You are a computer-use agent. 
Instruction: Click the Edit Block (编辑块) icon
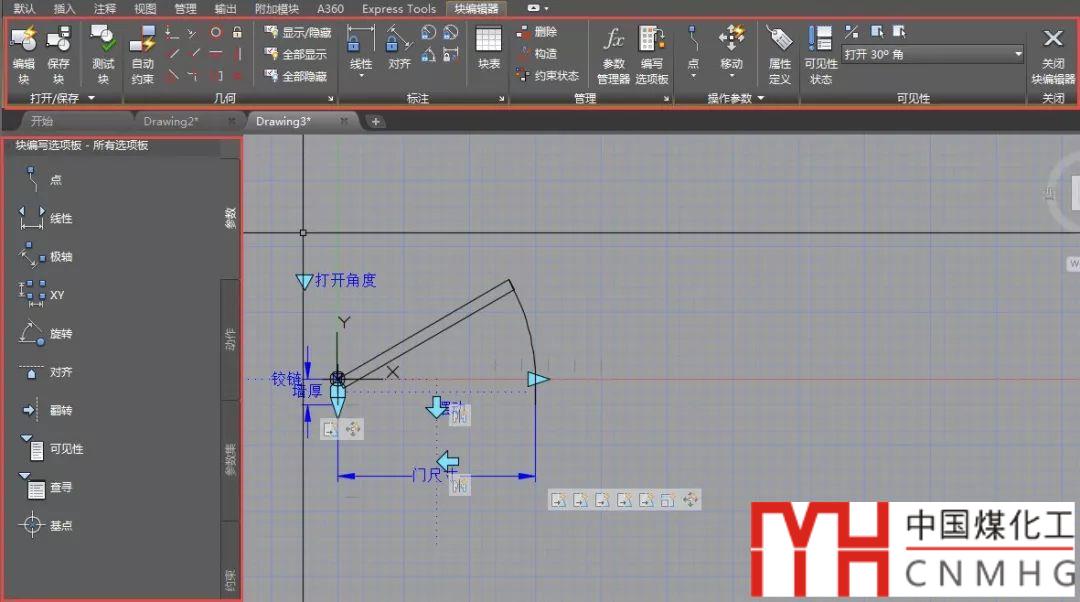click(23, 43)
